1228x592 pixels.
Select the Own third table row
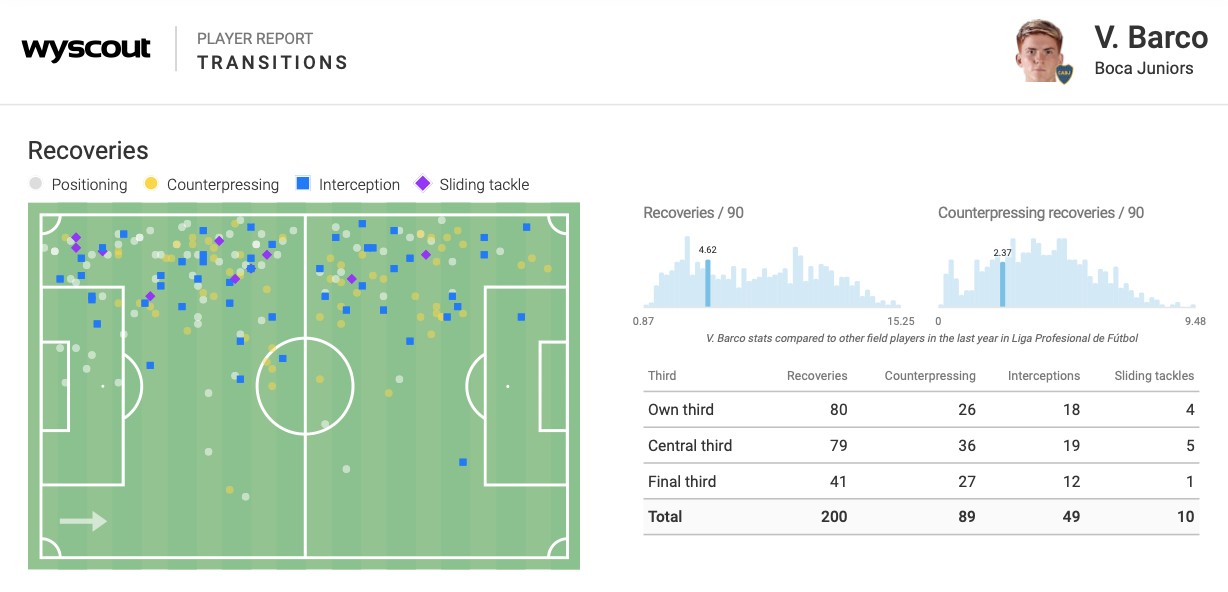click(x=920, y=410)
